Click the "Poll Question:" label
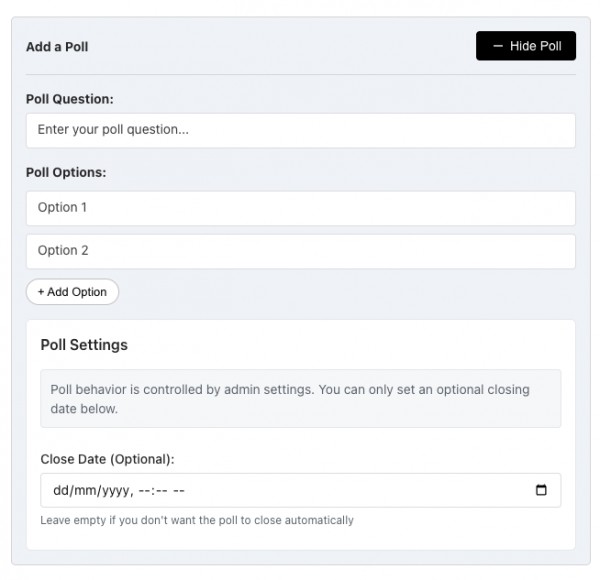600x580 pixels. [69, 99]
